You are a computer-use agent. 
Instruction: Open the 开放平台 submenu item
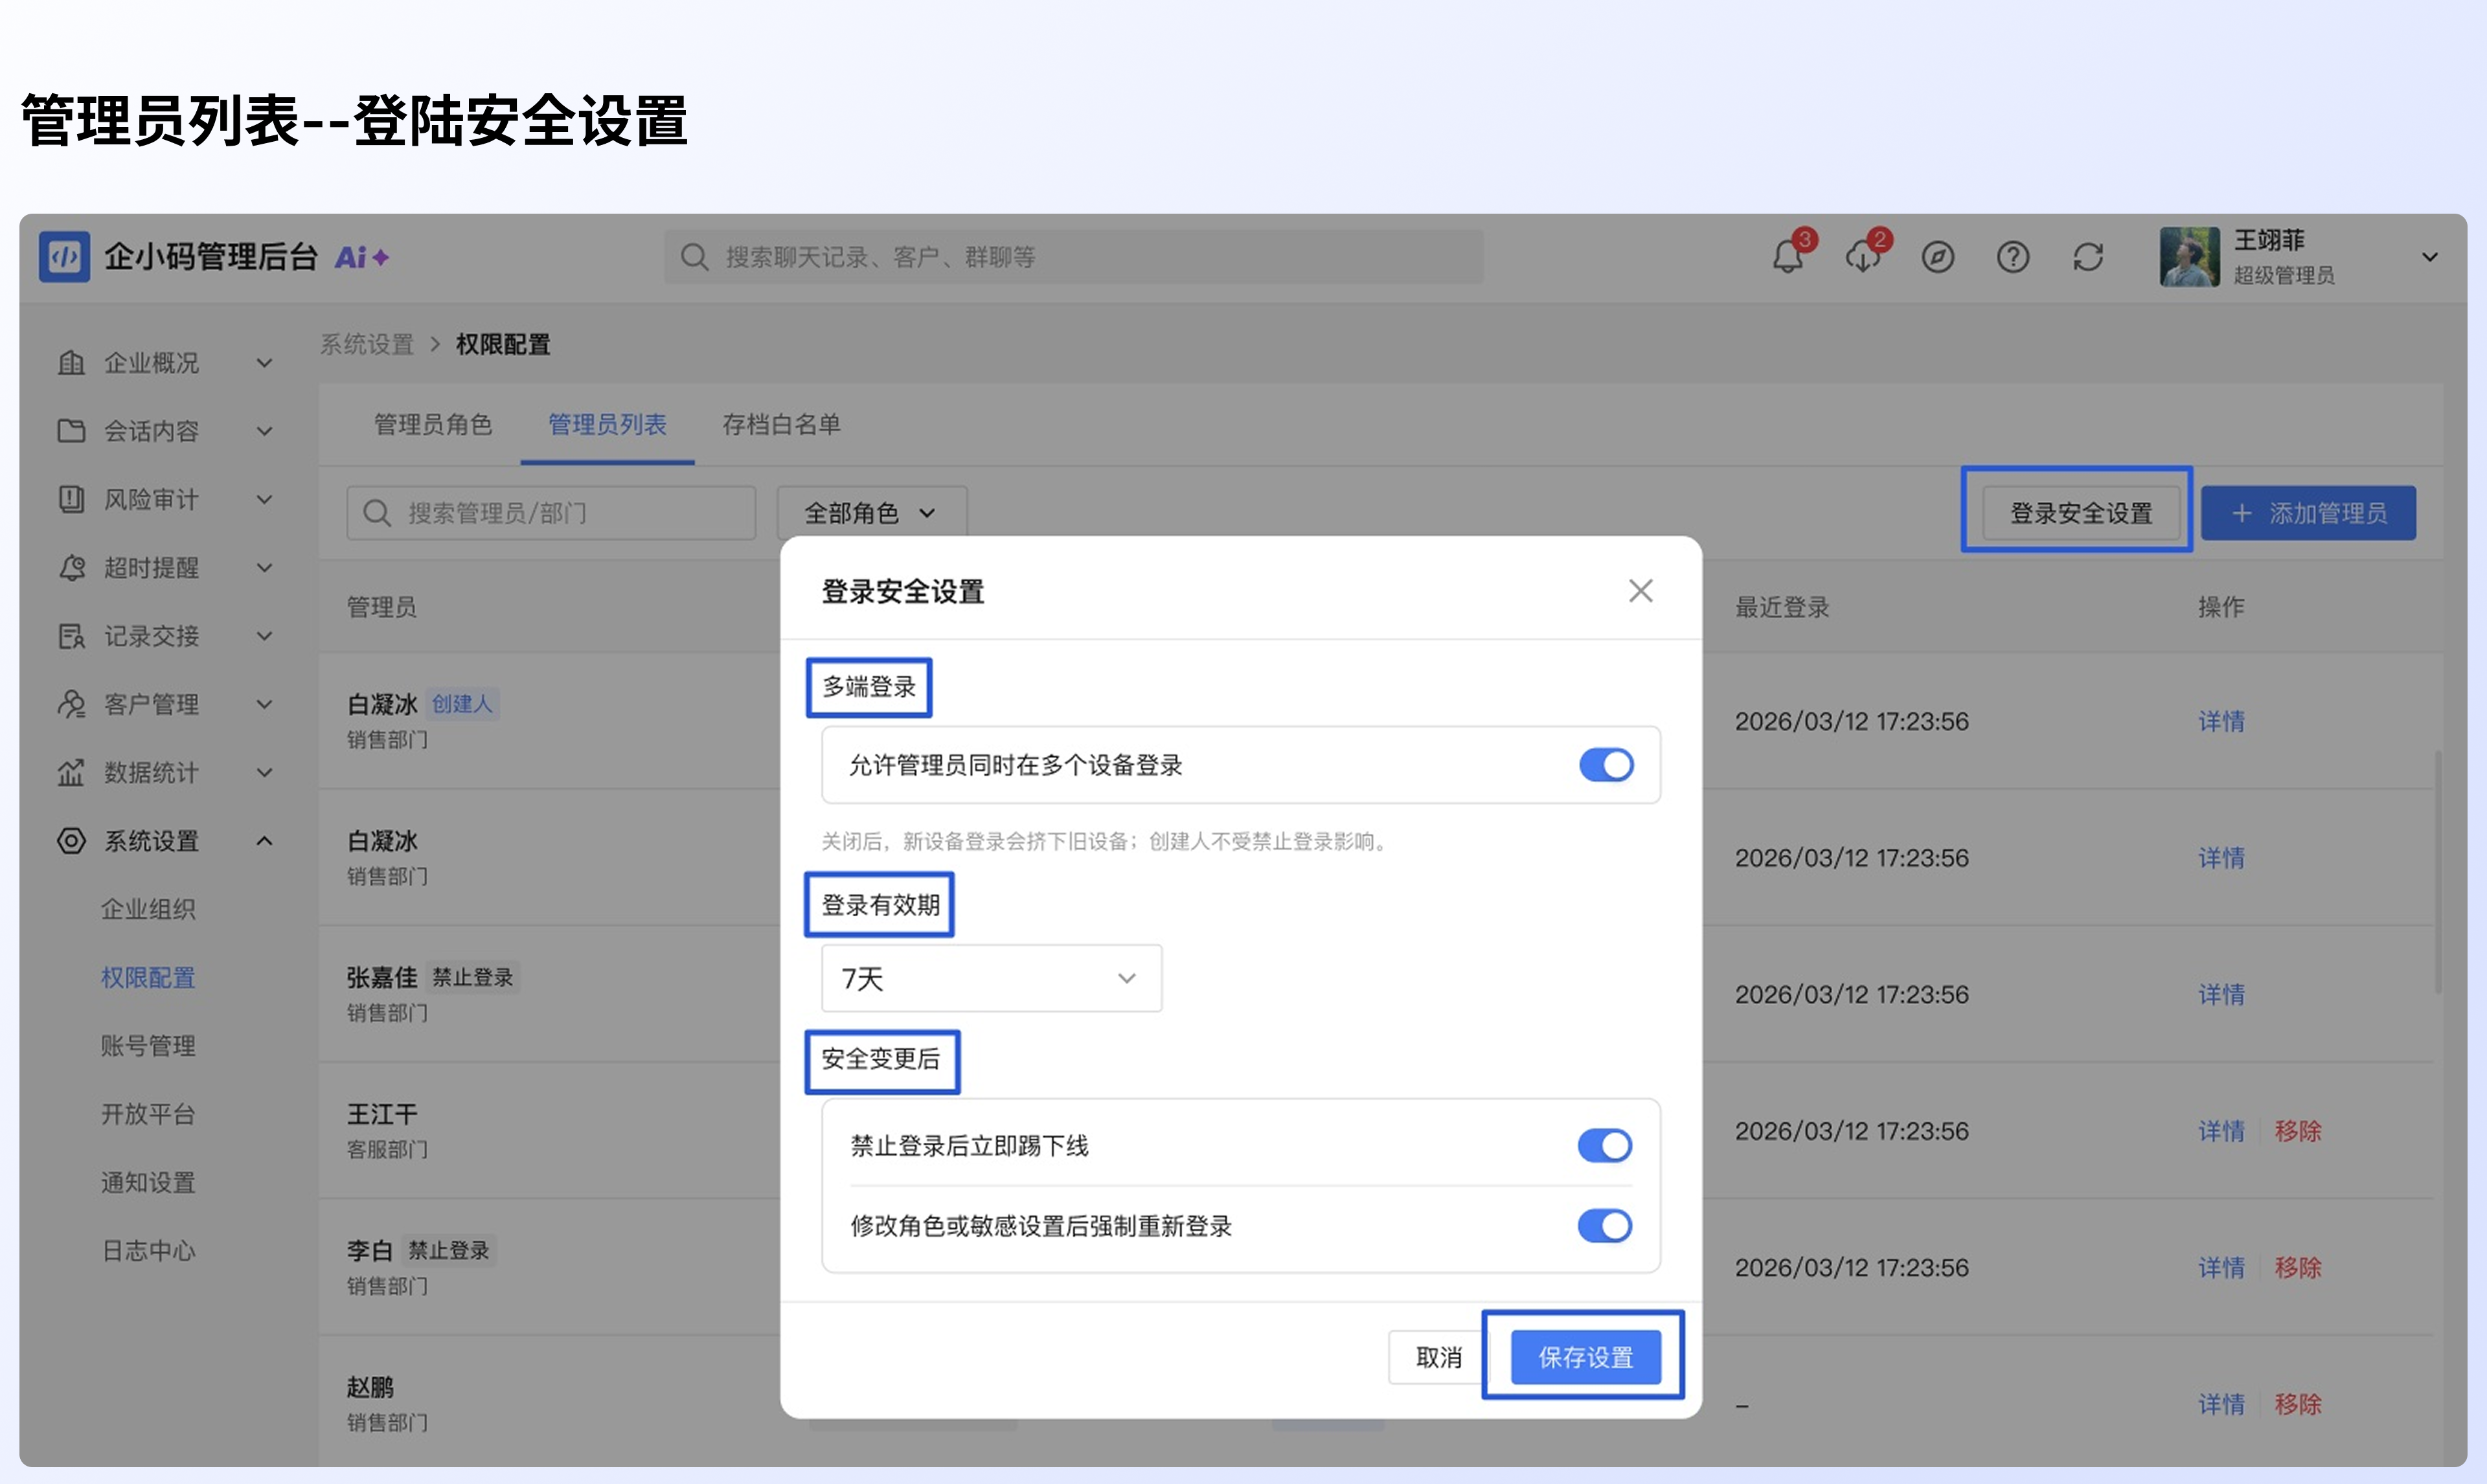148,1113
